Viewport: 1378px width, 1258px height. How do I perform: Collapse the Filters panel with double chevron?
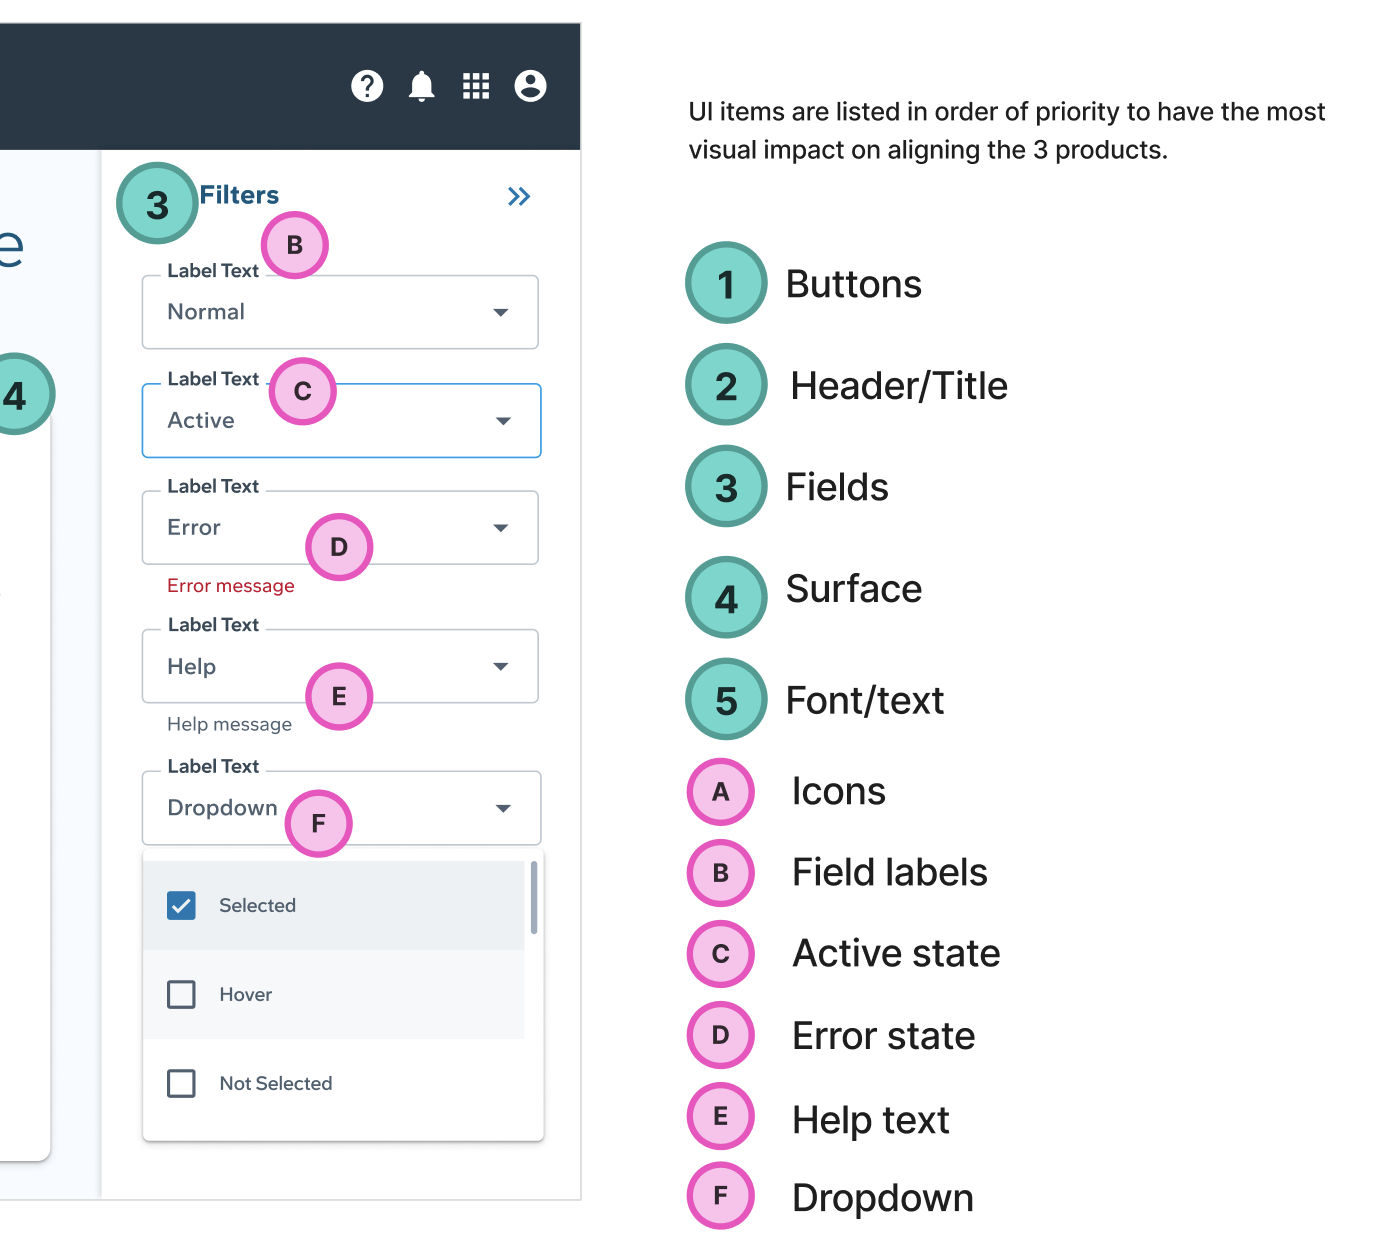click(x=519, y=196)
